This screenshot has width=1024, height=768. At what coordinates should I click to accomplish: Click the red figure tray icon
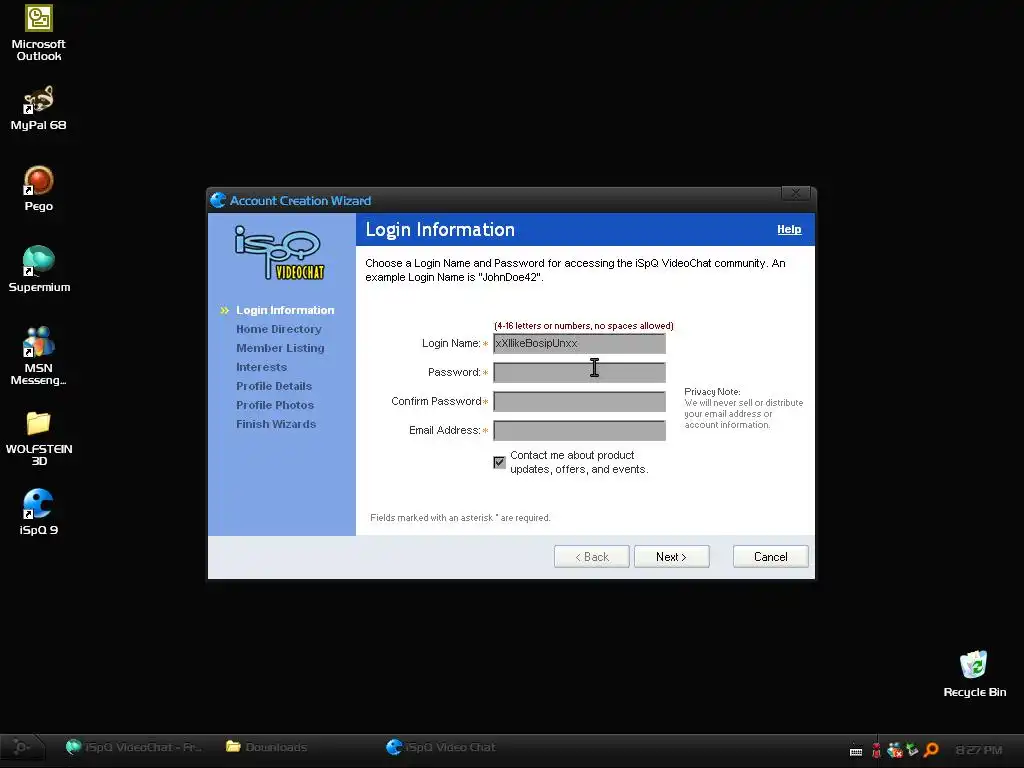click(x=876, y=750)
